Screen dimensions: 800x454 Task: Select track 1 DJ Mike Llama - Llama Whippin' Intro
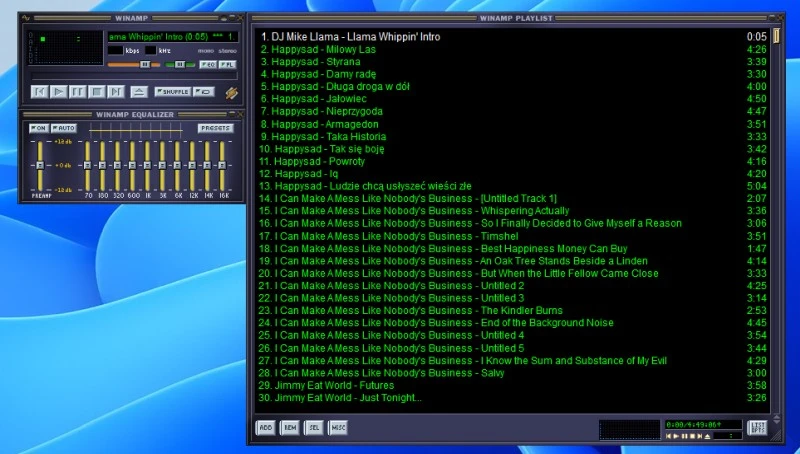[512, 37]
